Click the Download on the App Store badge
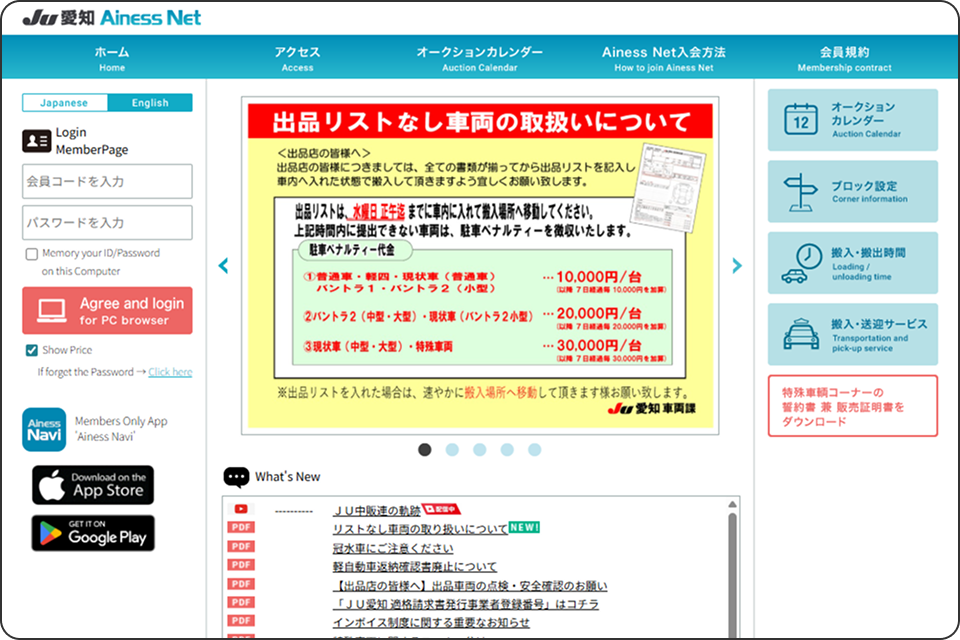The height and width of the screenshot is (640, 960). (x=93, y=485)
